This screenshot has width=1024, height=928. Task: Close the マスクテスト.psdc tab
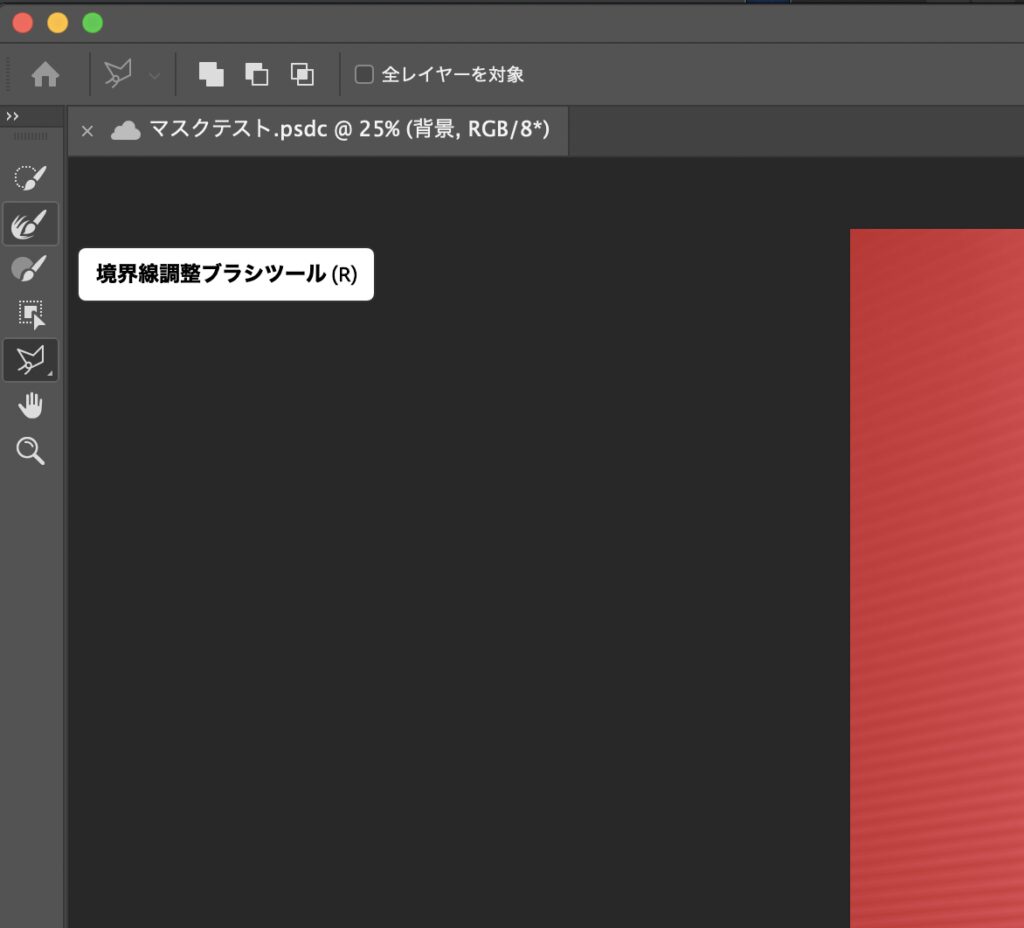point(87,131)
